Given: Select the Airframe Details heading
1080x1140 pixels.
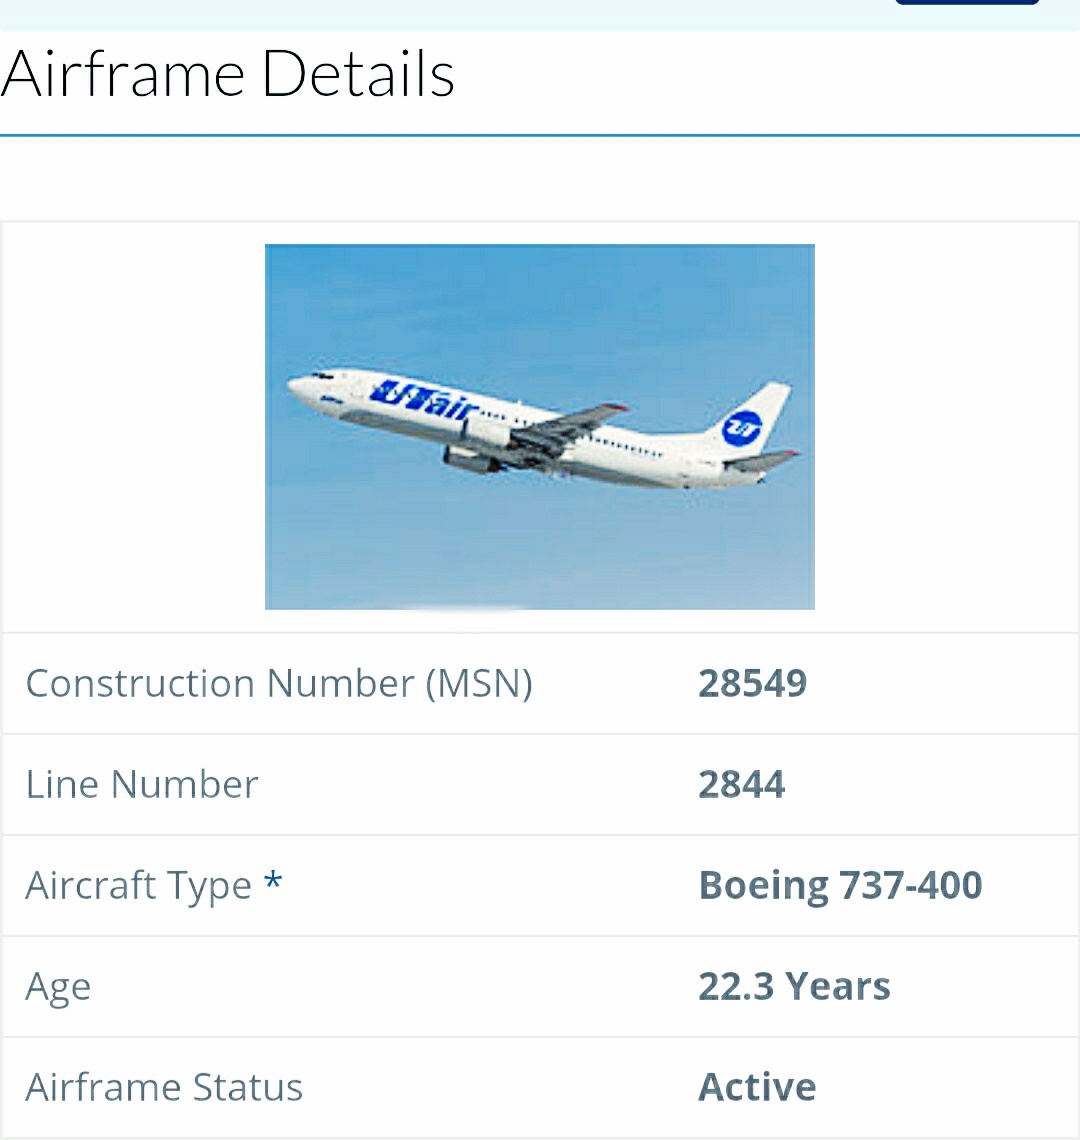Looking at the screenshot, I should [228, 73].
